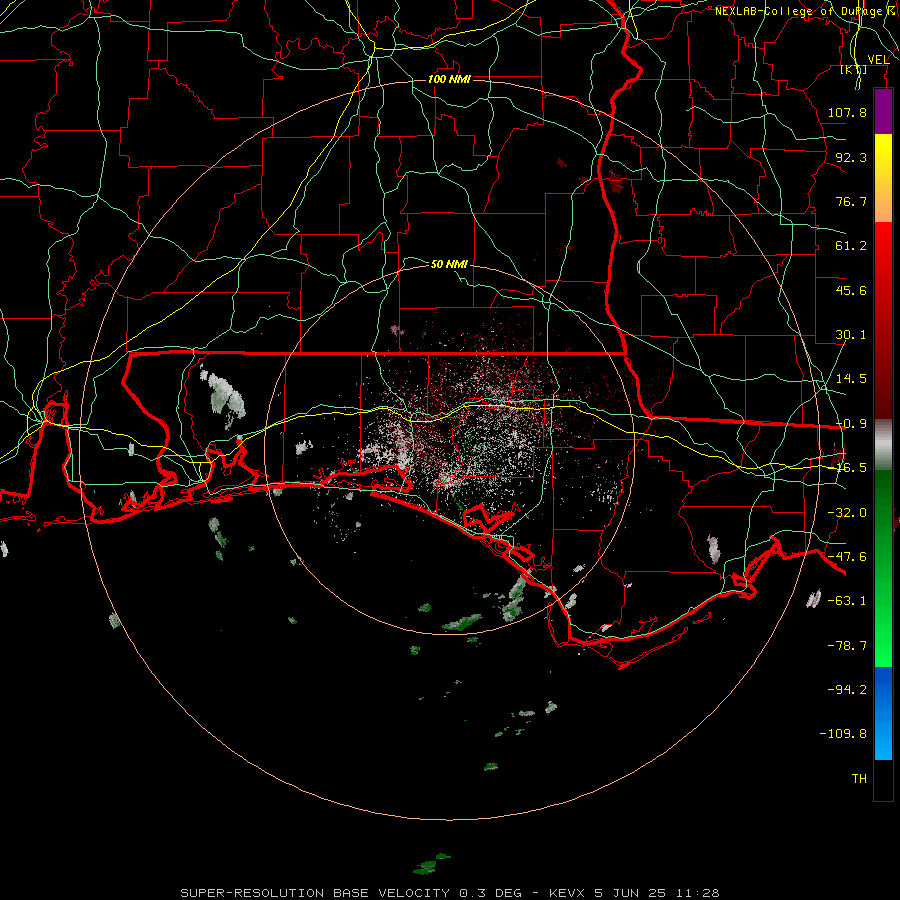Select the 45.6 velocity scale value
Image resolution: width=900 pixels, height=900 pixels.
(x=851, y=290)
